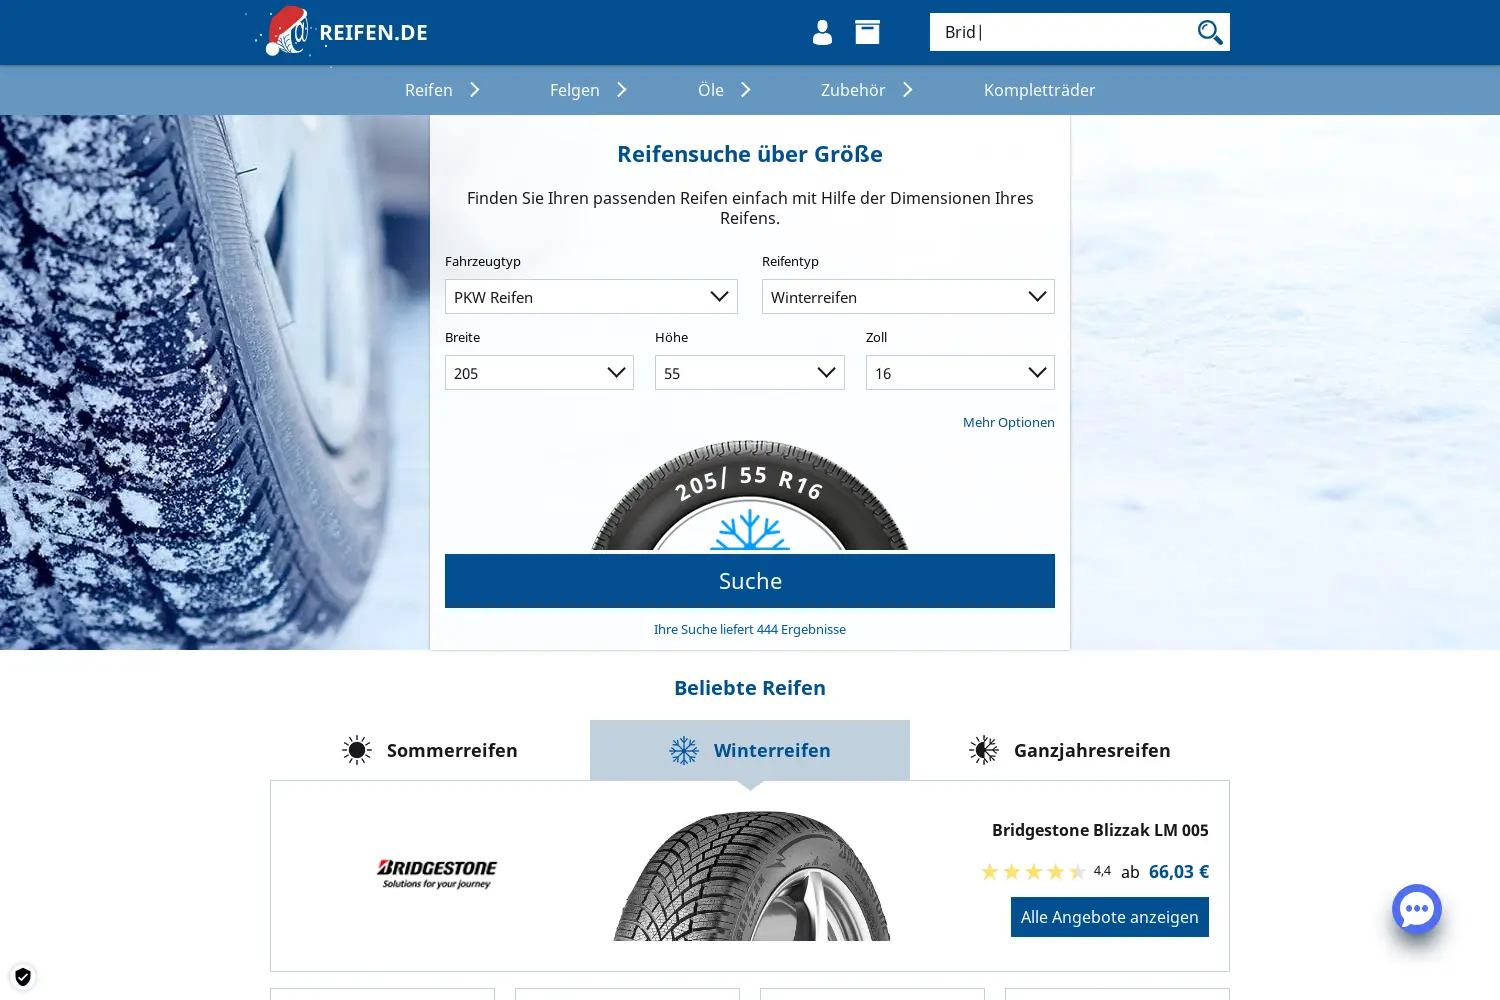Expand the Zubehör menu chevron
Image resolution: width=1500 pixels, height=1000 pixels.
(908, 90)
